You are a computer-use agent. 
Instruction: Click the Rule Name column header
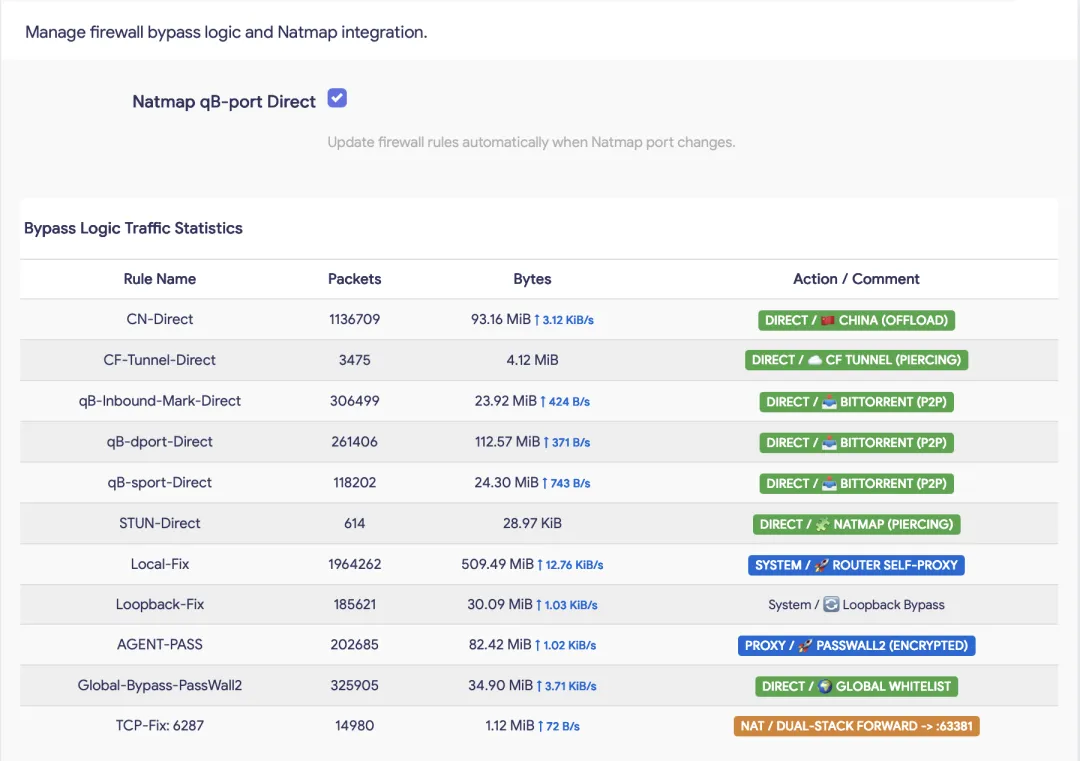(x=160, y=279)
